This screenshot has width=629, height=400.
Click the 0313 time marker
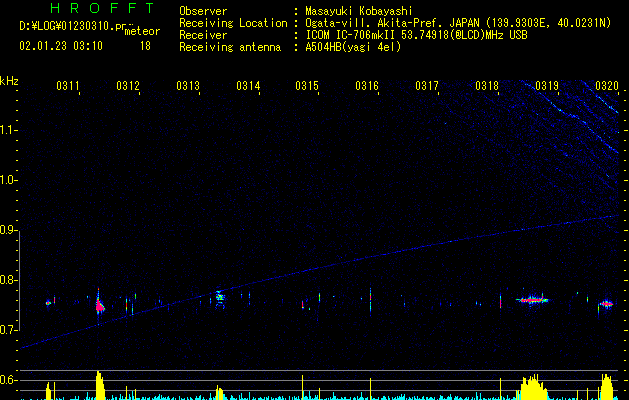pyautogui.click(x=188, y=86)
